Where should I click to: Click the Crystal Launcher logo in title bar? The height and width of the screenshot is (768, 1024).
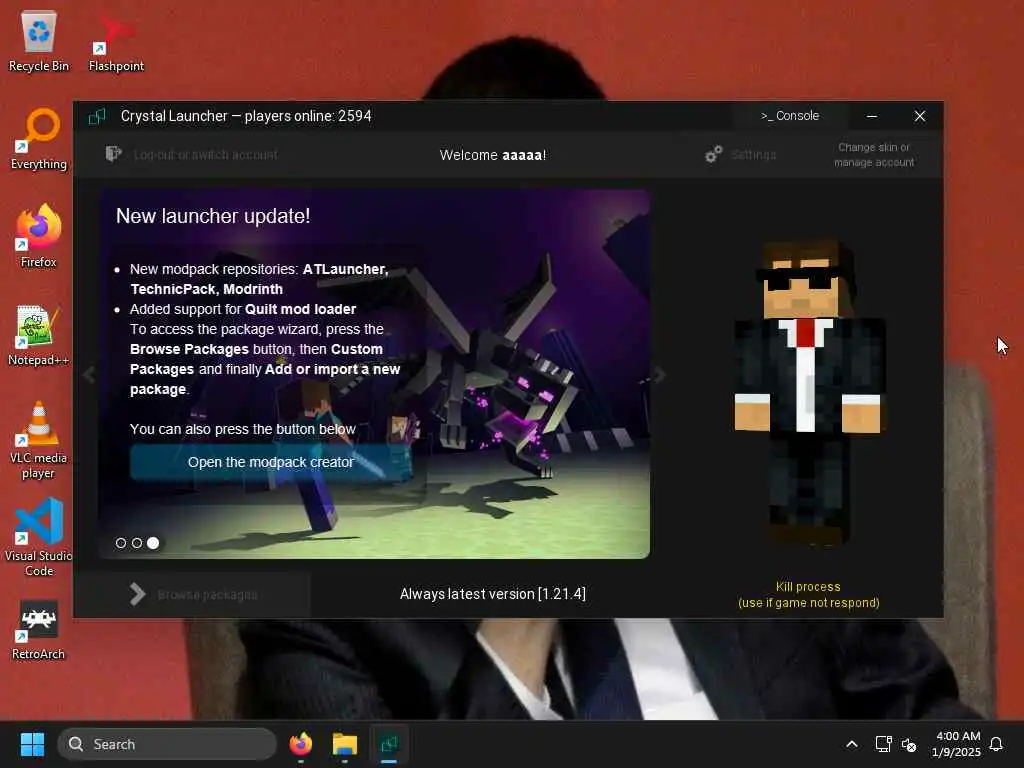tap(97, 116)
